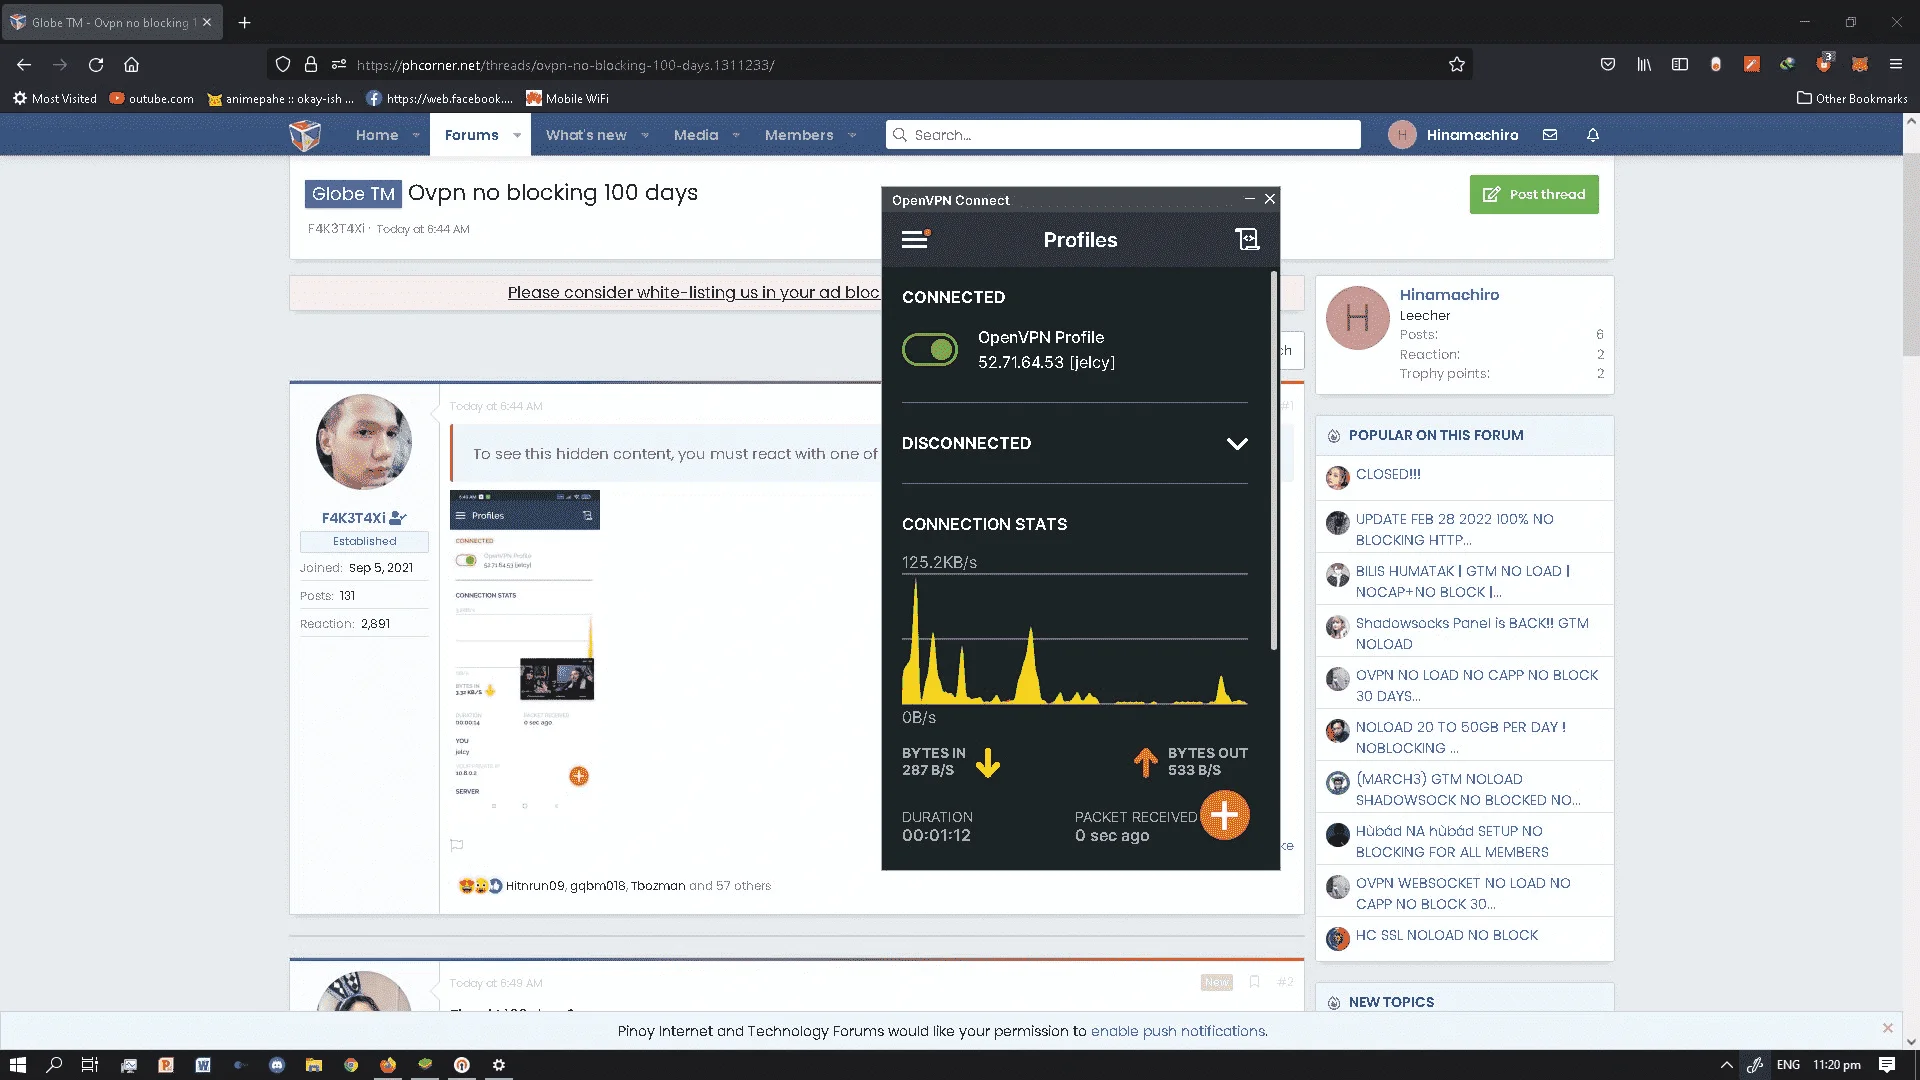Click the ENG language indicator
This screenshot has width=1920, height=1080.
pyautogui.click(x=1789, y=1065)
